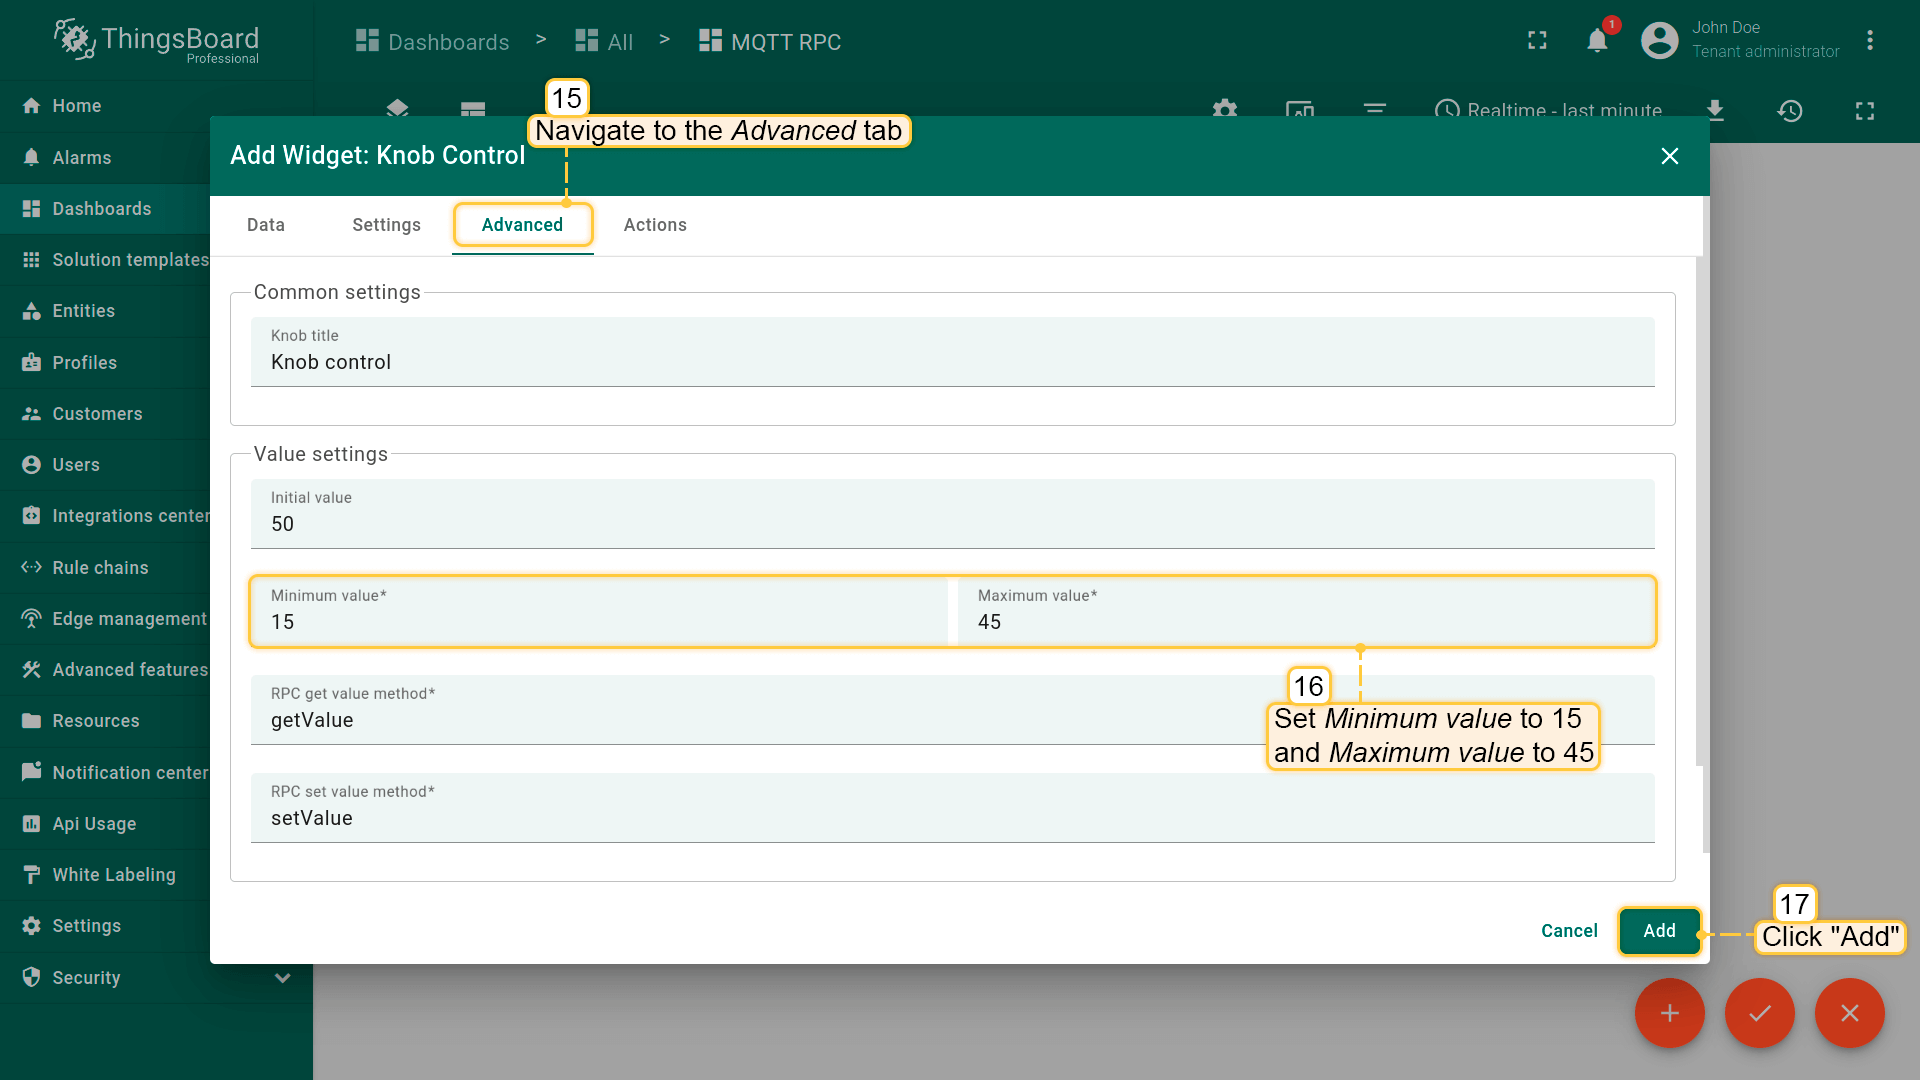The image size is (1920, 1080).
Task: Switch to the Data tab
Action: 266,225
